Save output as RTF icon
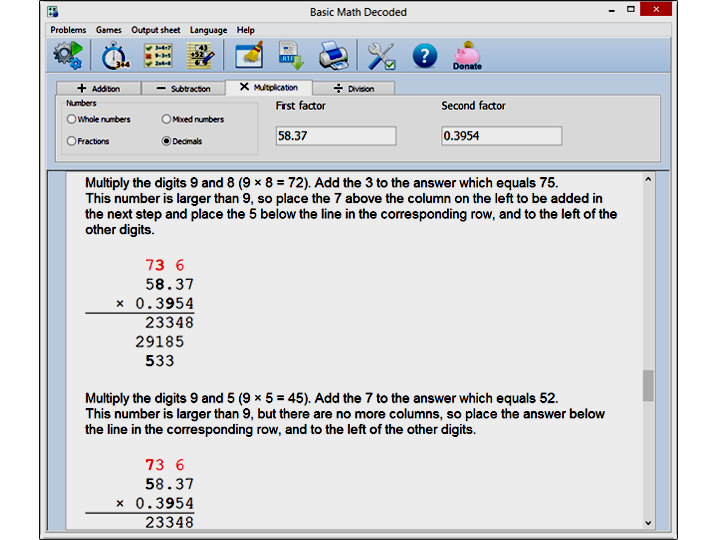This screenshot has width=720, height=540. [291, 56]
